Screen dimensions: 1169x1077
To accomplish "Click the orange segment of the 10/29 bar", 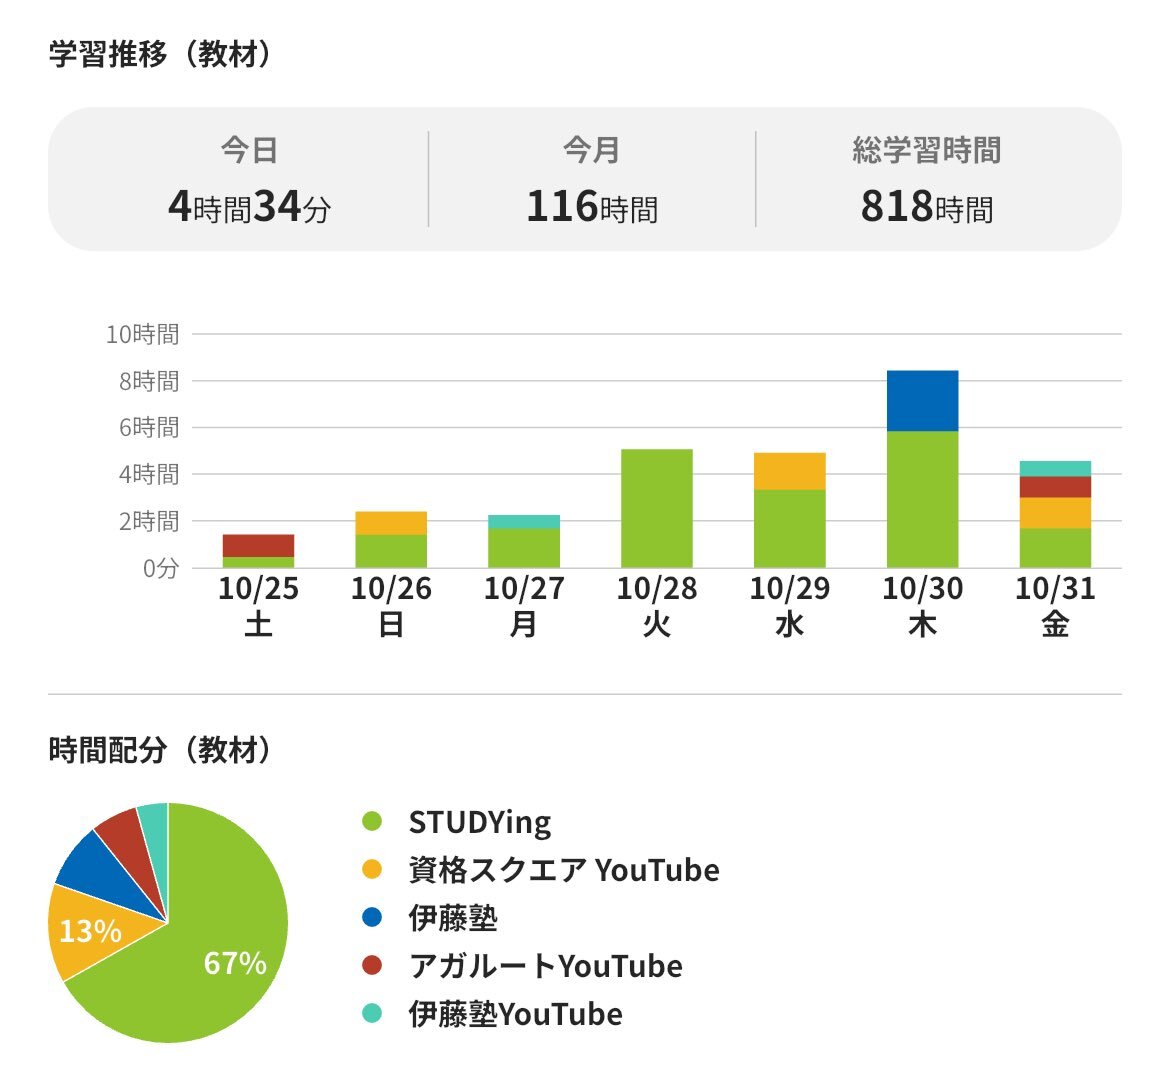I will point(789,471).
